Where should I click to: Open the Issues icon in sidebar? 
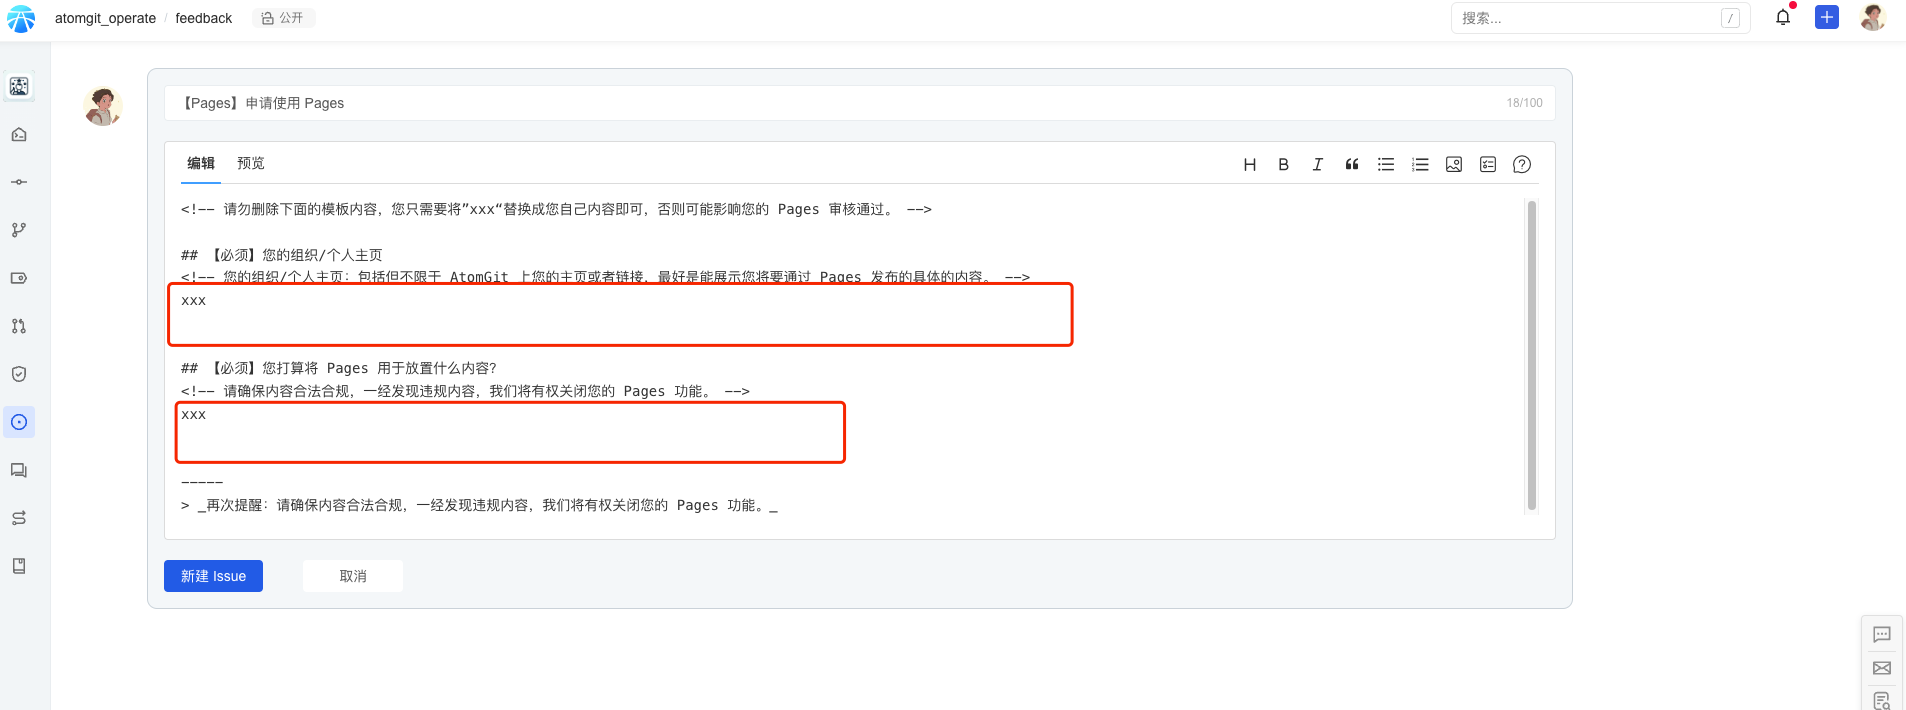point(19,422)
